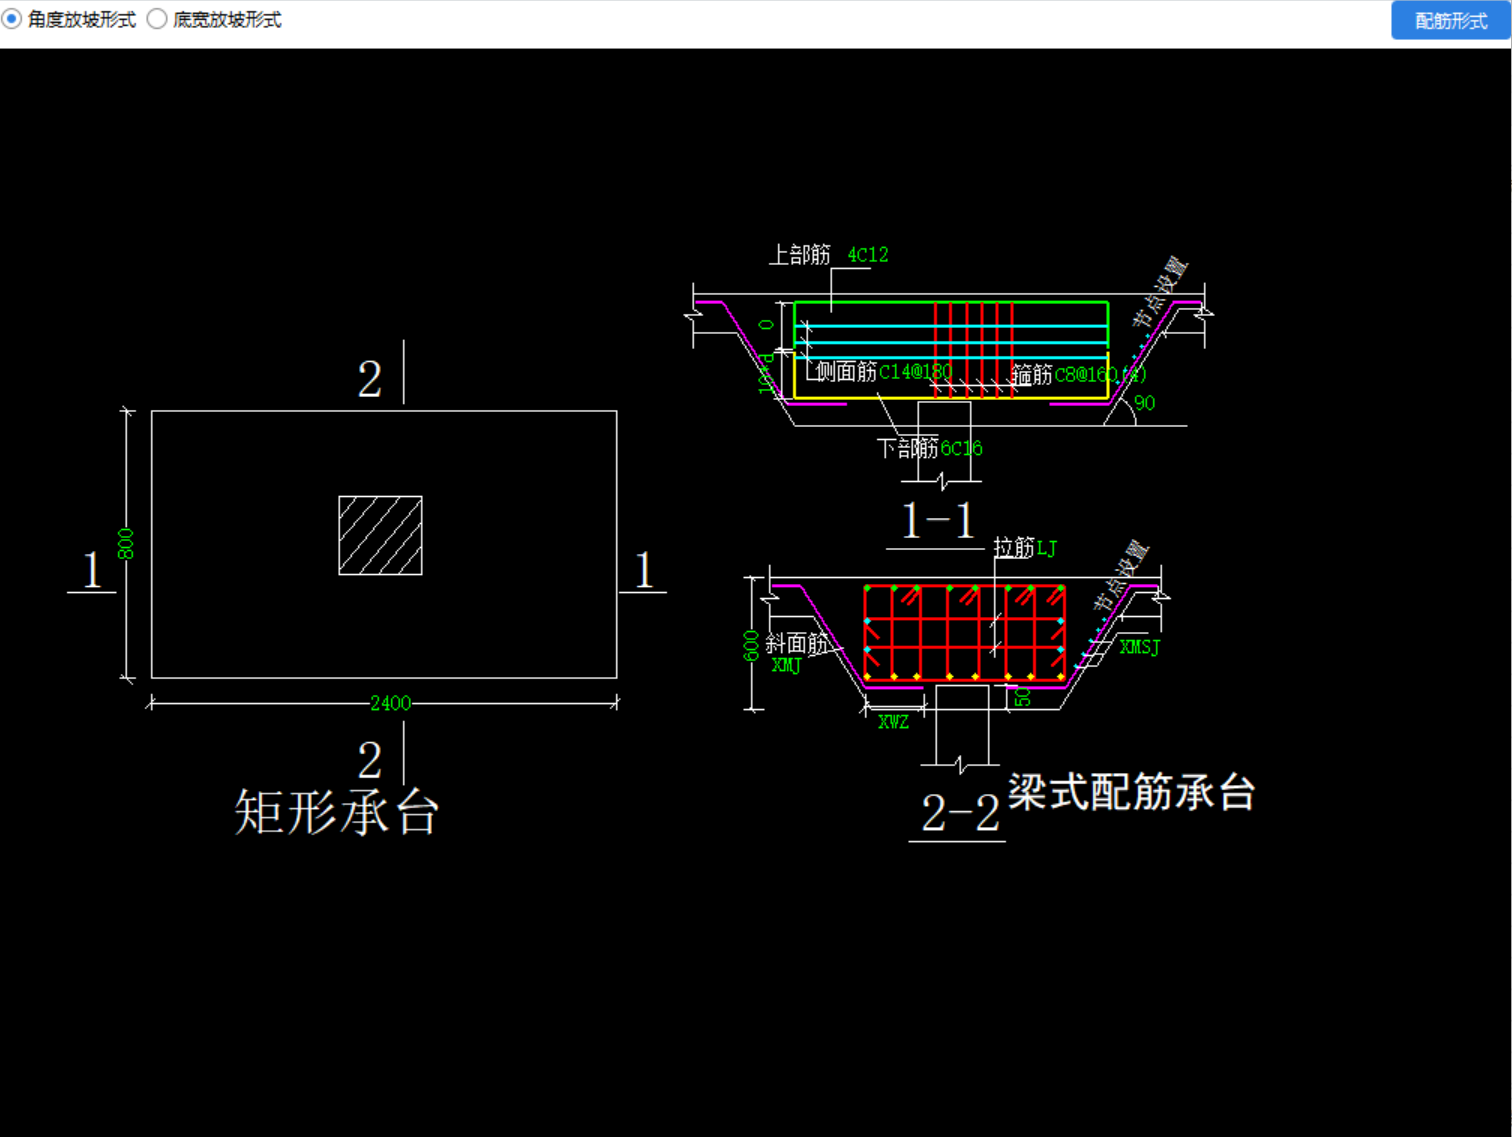Viewport: 1512px width, 1137px height.
Task: Edit the cap height dimension 600
Action: click(x=751, y=646)
